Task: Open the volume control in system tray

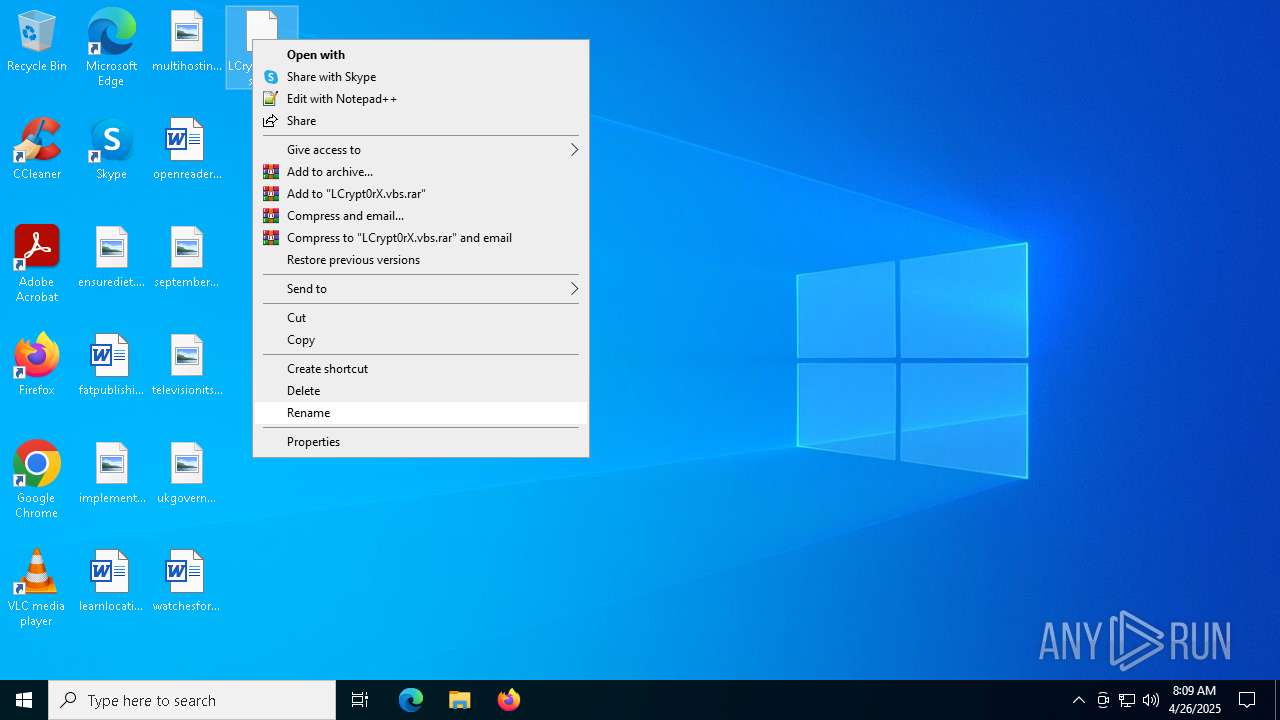Action: [x=1151, y=700]
